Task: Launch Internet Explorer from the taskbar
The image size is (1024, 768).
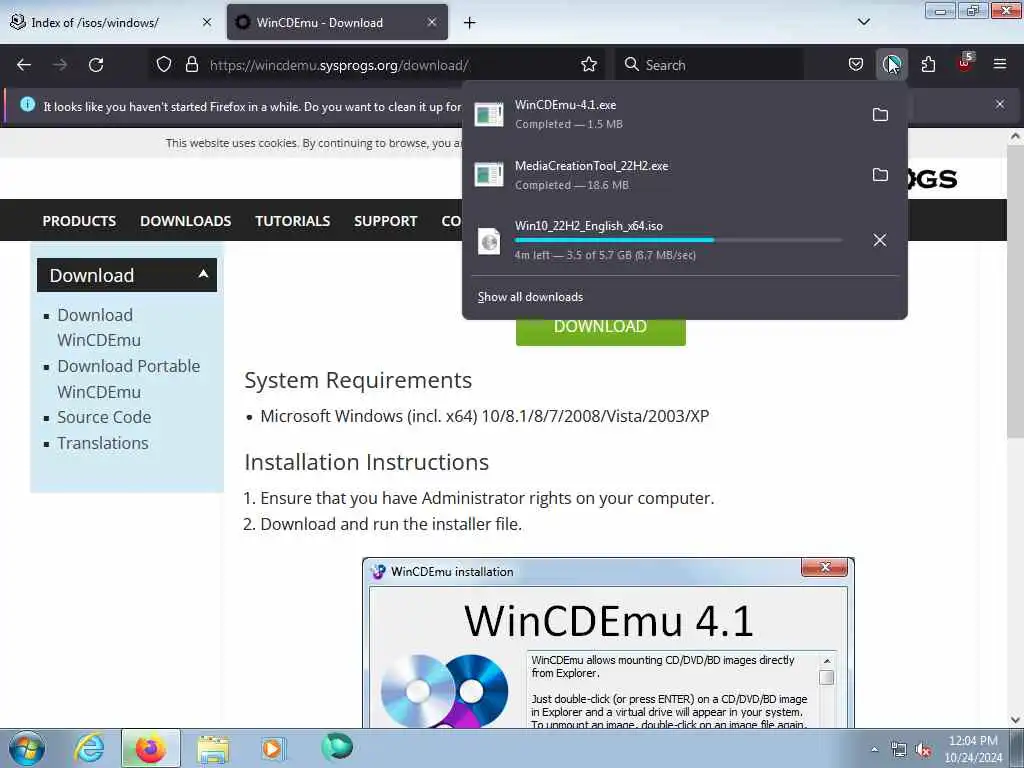Action: coord(89,748)
